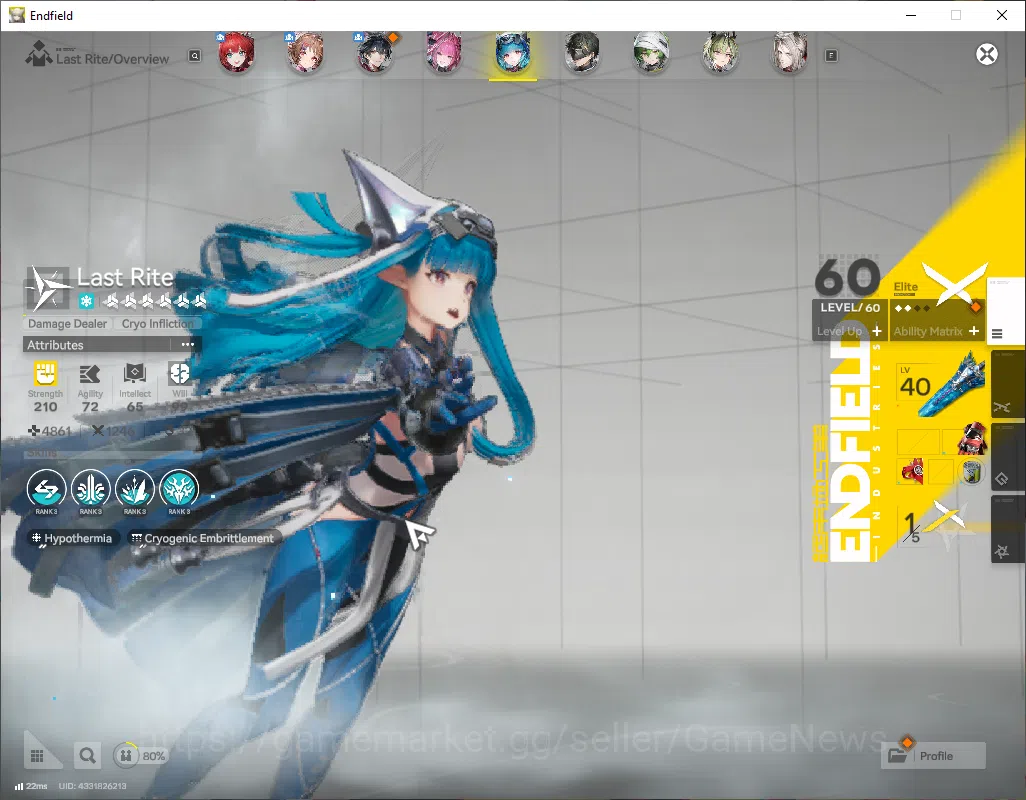
Task: Click the LEVEL/60 label
Action: (850, 307)
